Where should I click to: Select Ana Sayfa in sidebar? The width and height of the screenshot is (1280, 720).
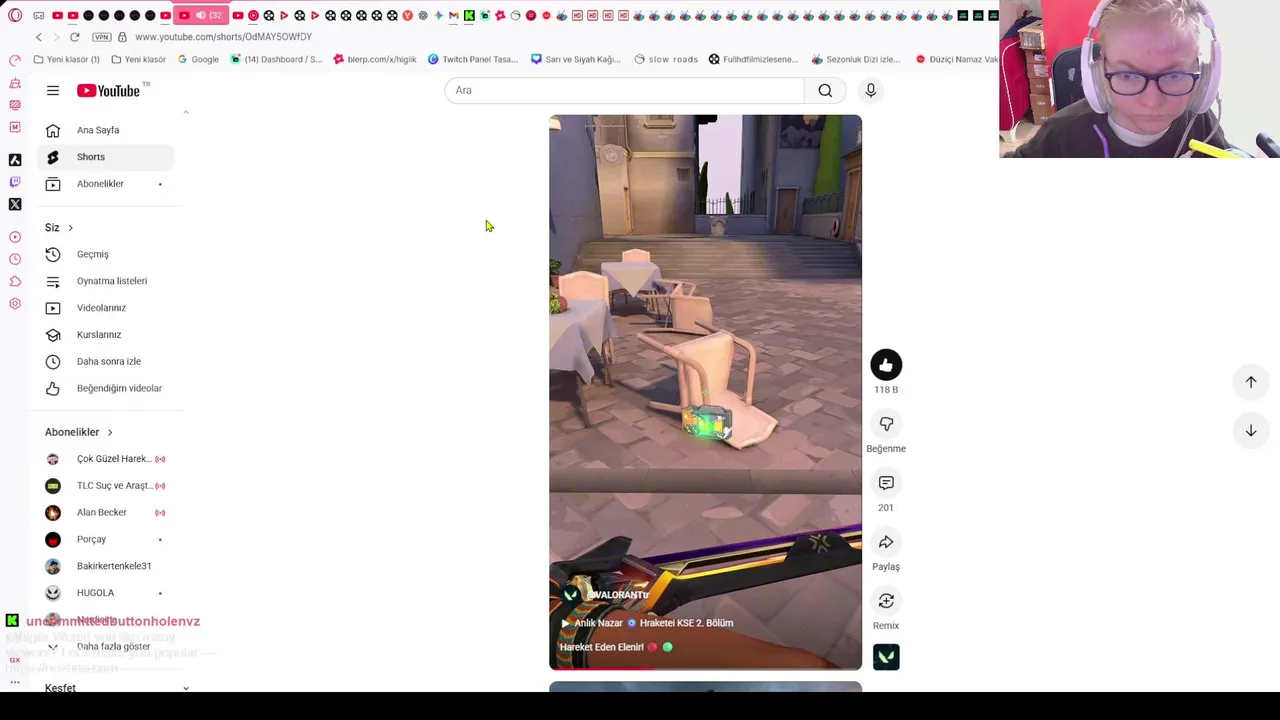pos(105,130)
